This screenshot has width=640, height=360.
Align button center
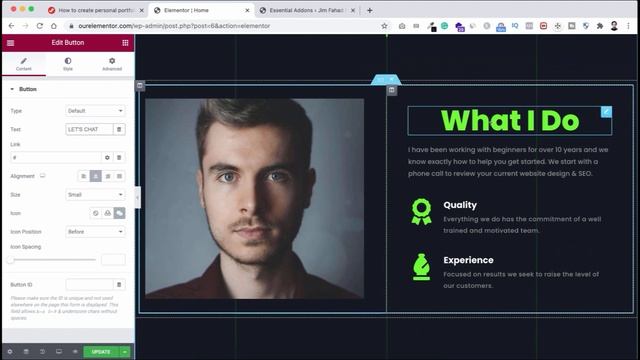coord(96,176)
